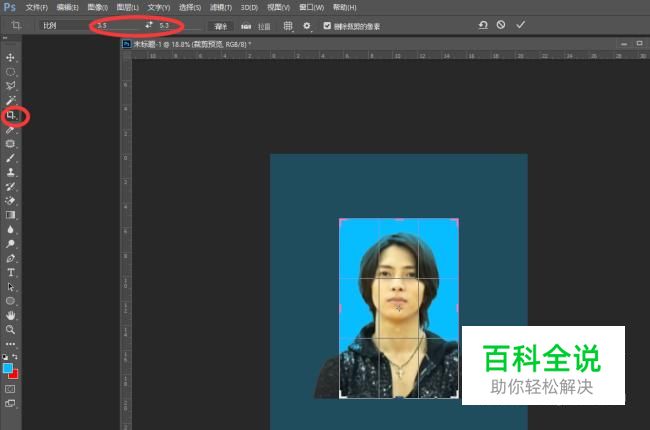Open the red background color swatch
Viewport: 650px width, 430px height.
(15, 375)
